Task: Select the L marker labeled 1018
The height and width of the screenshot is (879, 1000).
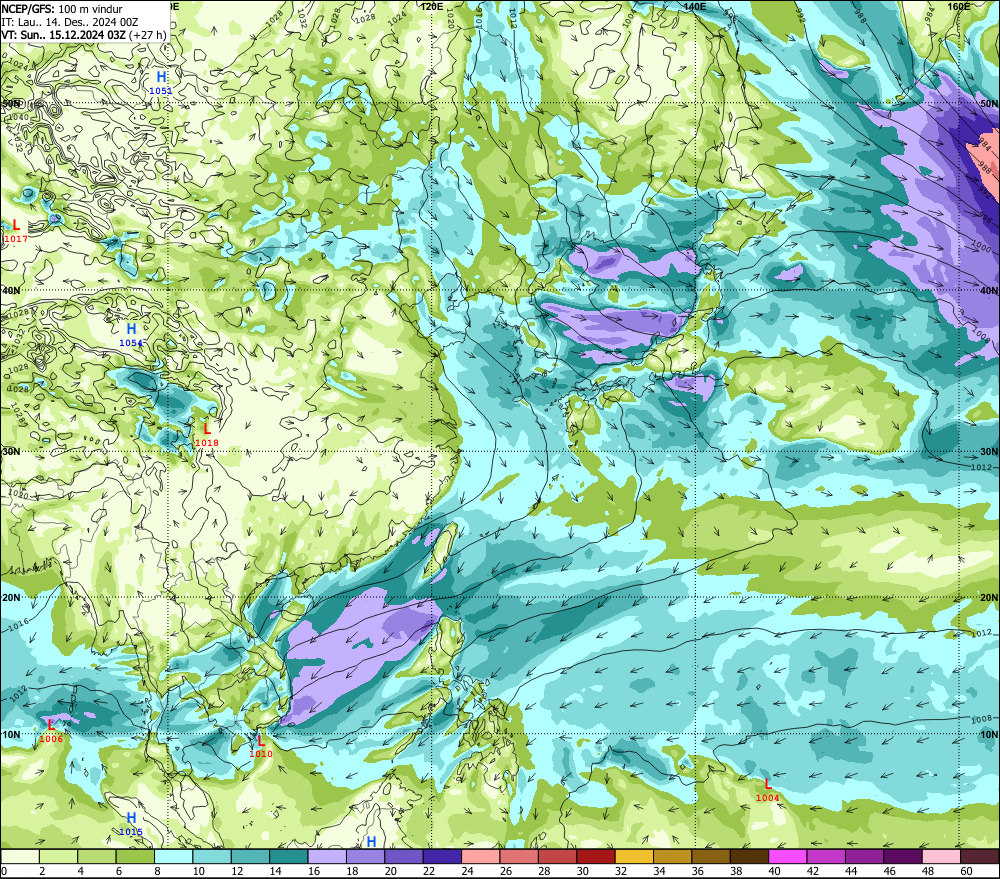Action: pyautogui.click(x=207, y=429)
